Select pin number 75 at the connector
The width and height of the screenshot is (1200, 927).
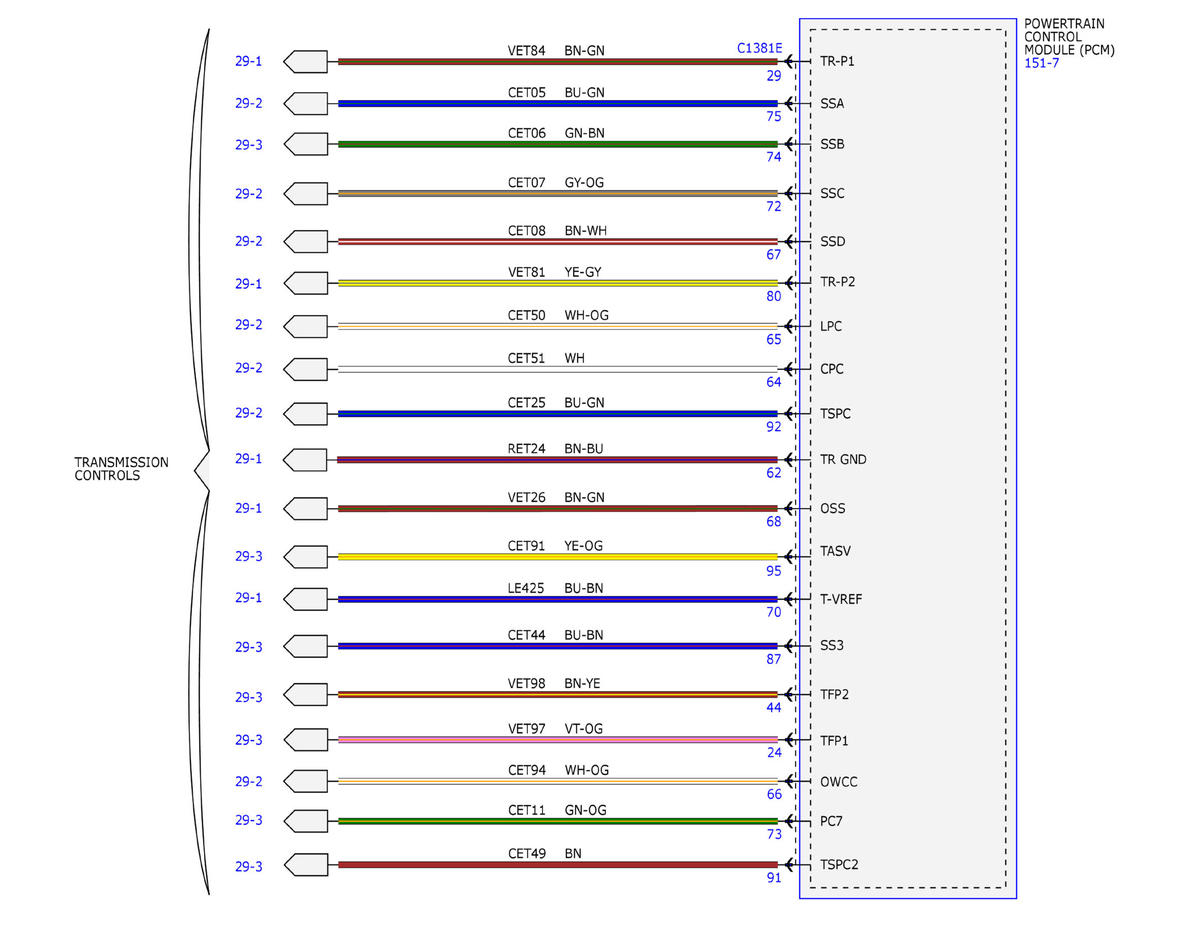tap(774, 116)
